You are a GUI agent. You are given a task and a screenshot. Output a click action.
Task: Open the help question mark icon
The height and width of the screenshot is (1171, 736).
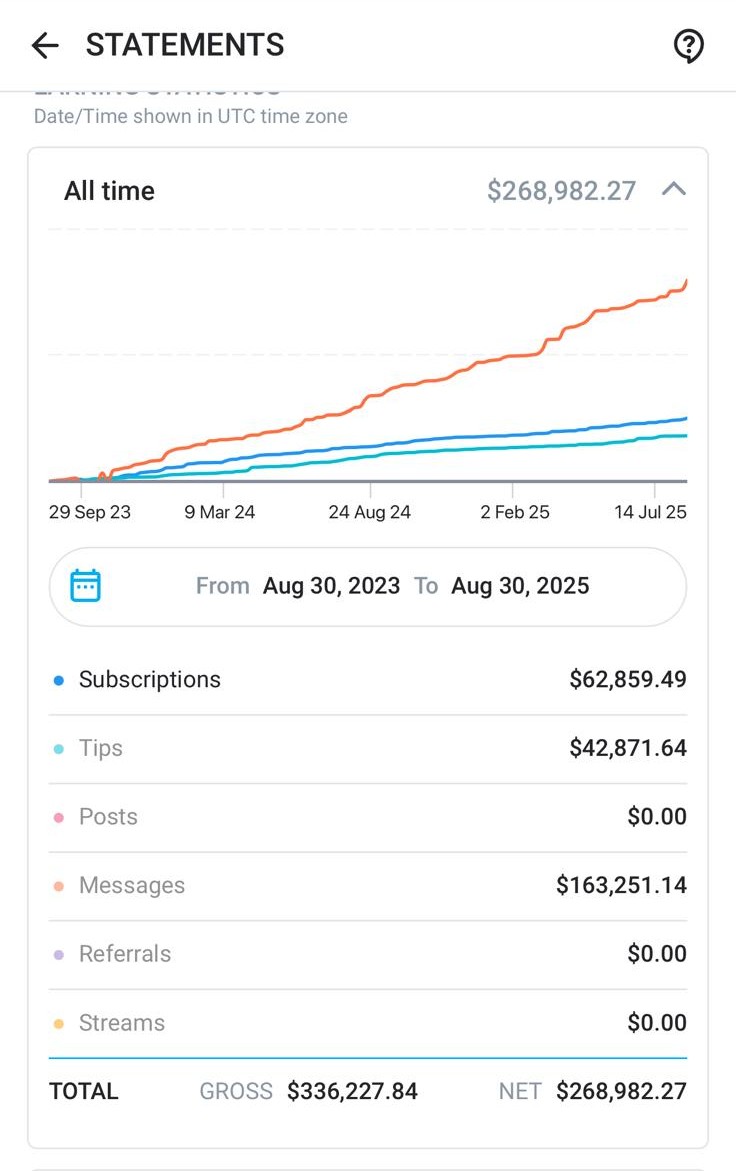pyautogui.click(x=687, y=46)
